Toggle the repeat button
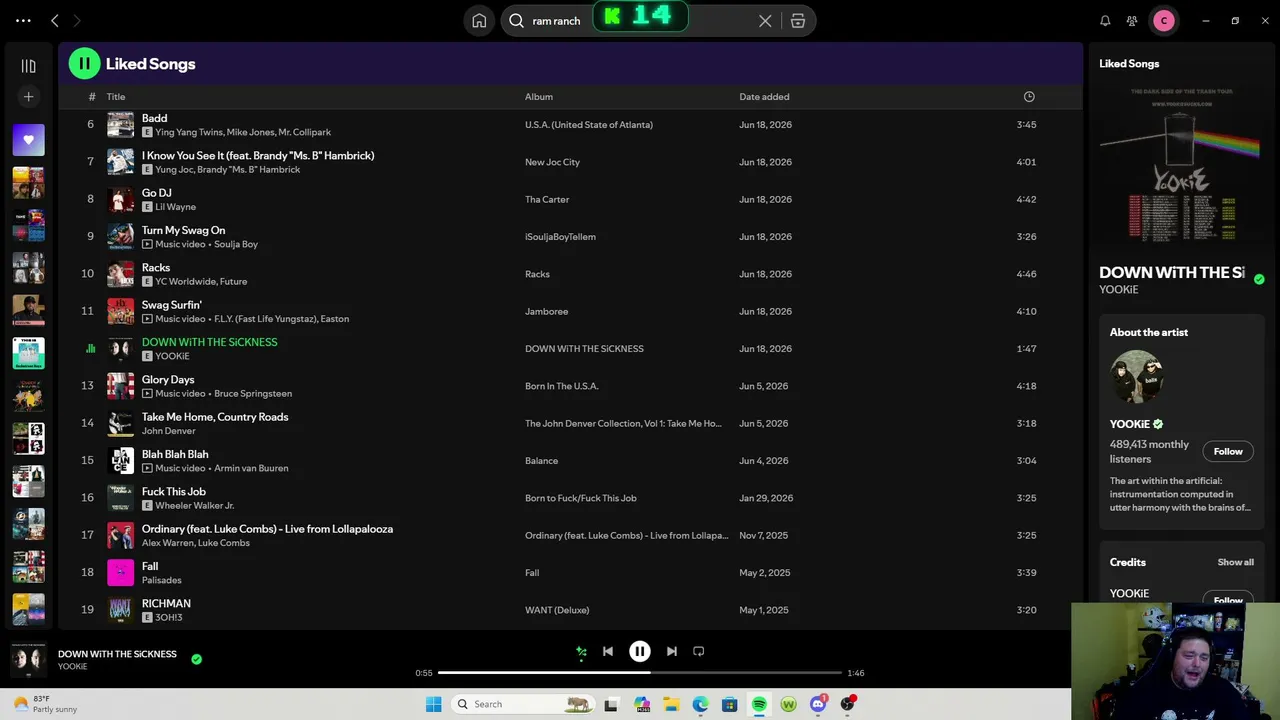The image size is (1280, 720). (699, 652)
